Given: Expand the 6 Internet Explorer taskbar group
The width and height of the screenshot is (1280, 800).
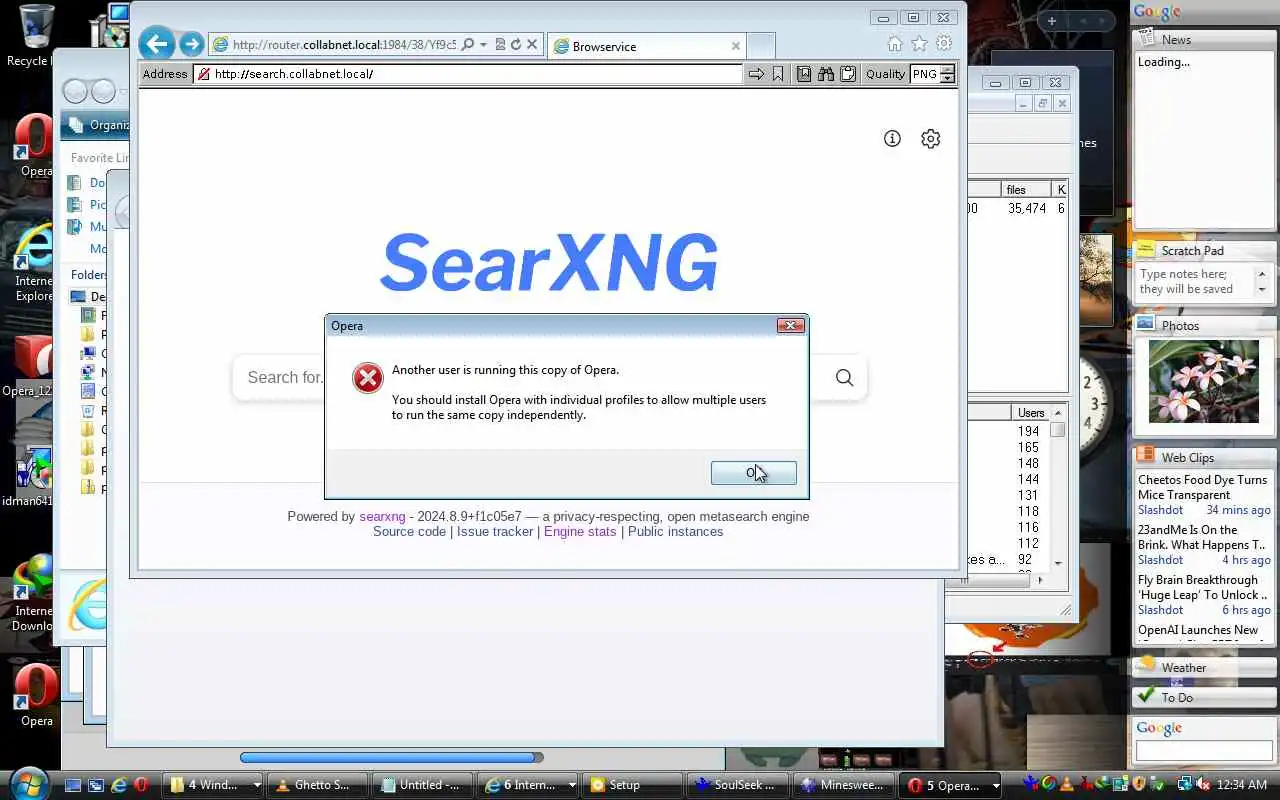Looking at the screenshot, I should (571, 786).
